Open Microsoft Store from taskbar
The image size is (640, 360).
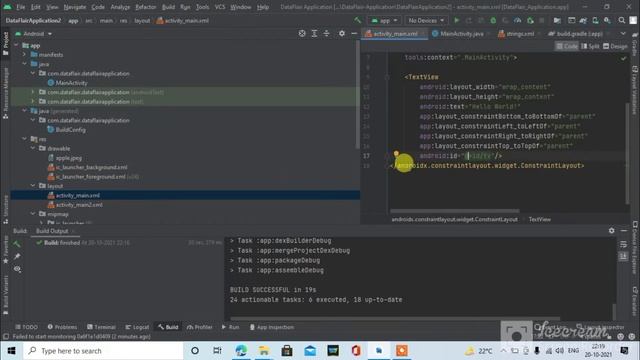coord(287,351)
